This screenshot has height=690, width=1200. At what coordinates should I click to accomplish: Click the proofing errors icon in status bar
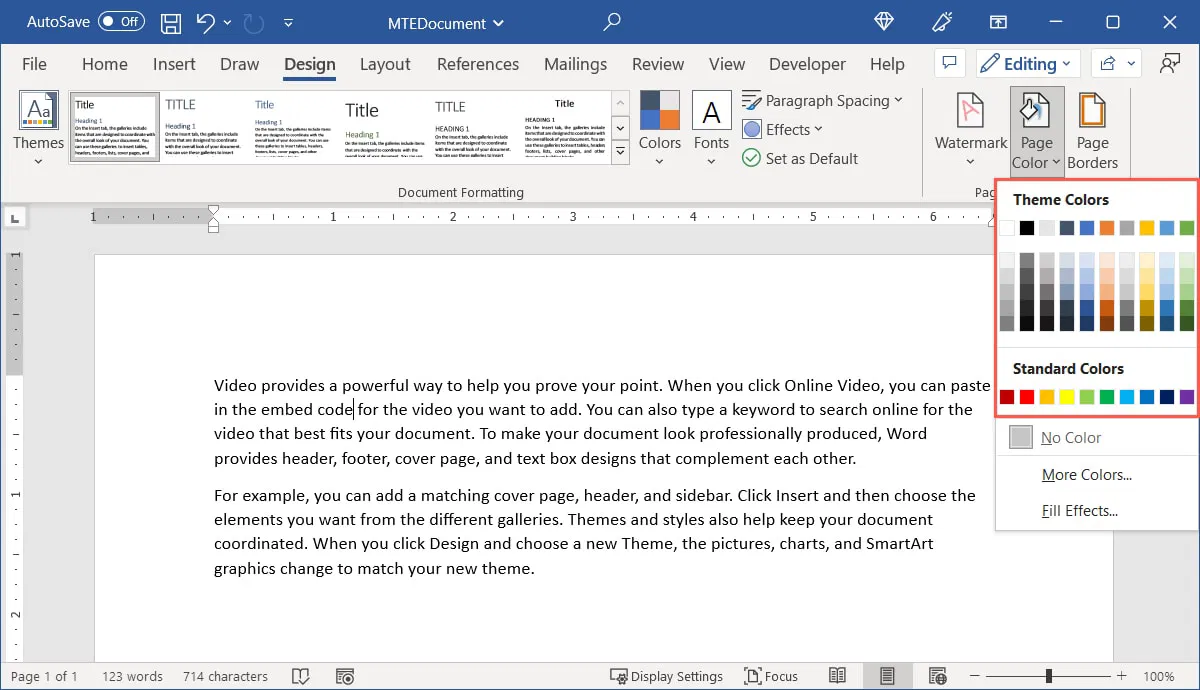coord(301,676)
